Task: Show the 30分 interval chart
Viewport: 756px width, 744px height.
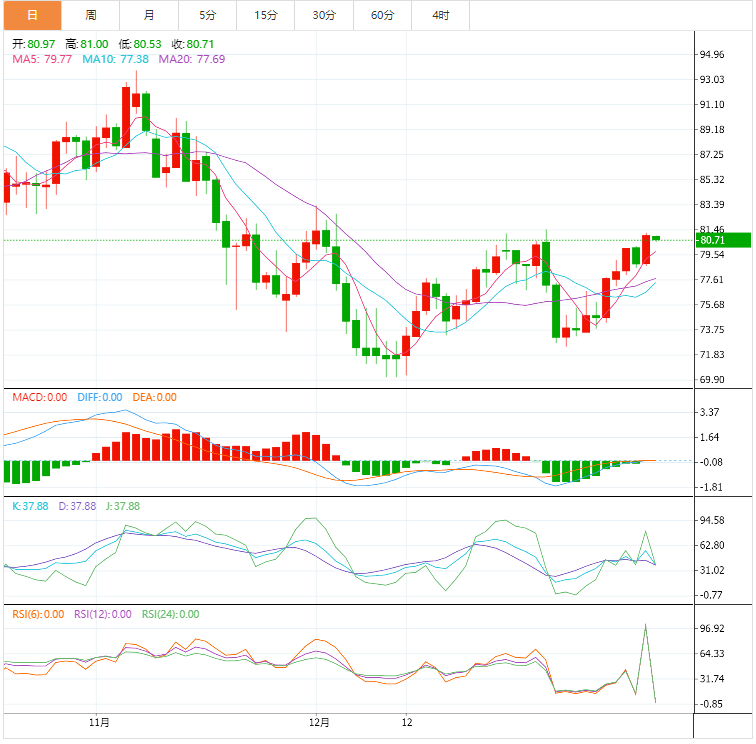Action: (x=323, y=15)
